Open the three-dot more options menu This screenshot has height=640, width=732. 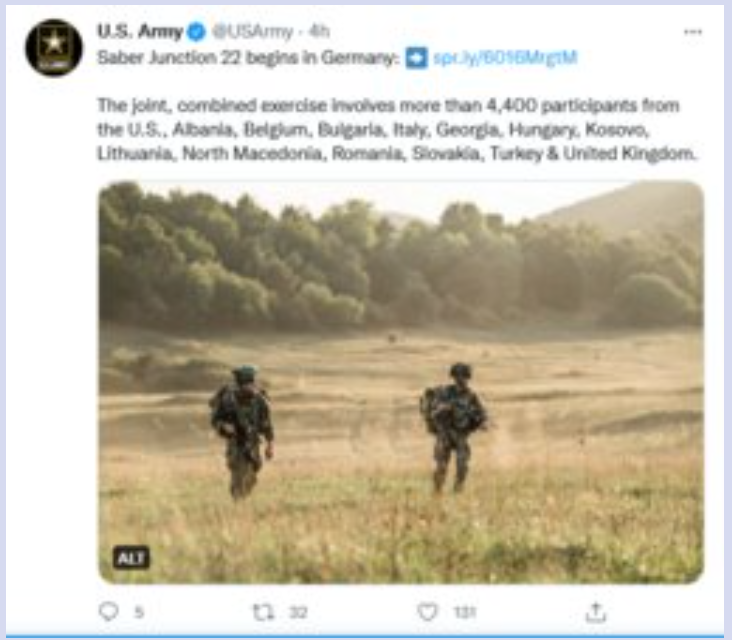click(693, 32)
